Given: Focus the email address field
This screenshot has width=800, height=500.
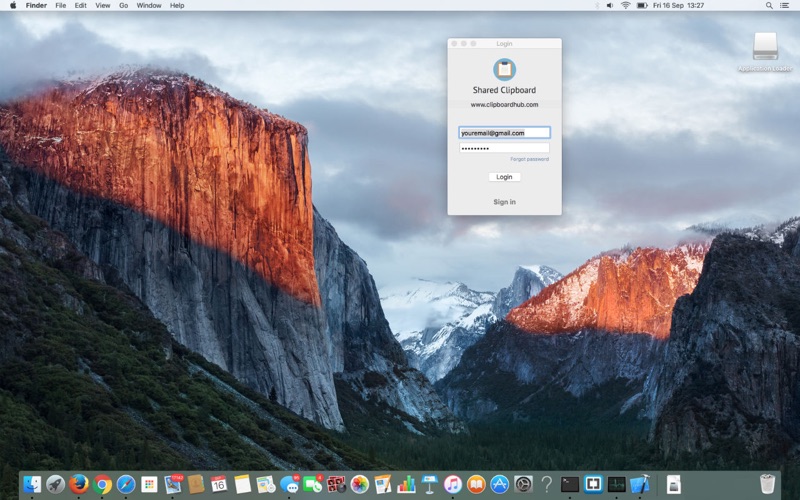Looking at the screenshot, I should (504, 133).
